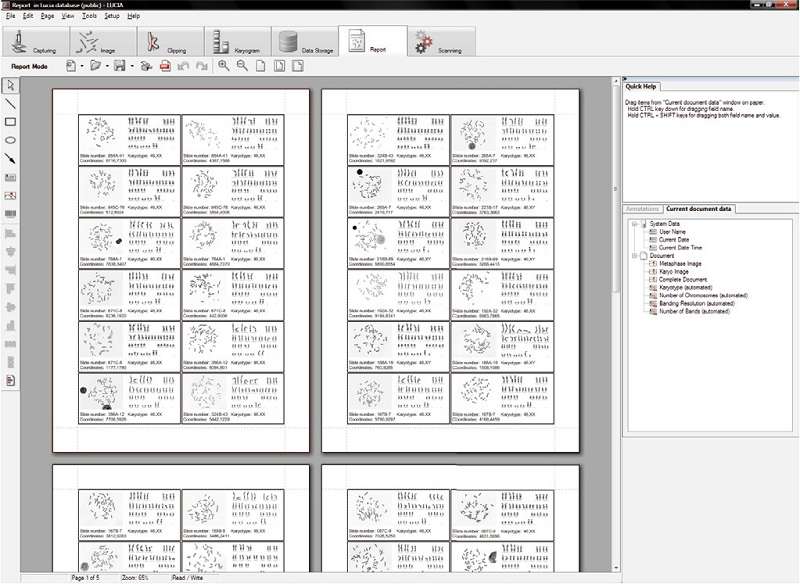Click the fit page width icon

279,66
